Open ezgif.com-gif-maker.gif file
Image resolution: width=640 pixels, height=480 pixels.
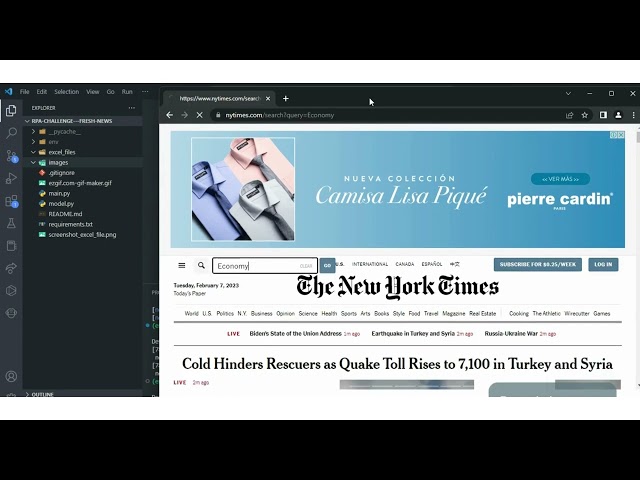[80, 183]
